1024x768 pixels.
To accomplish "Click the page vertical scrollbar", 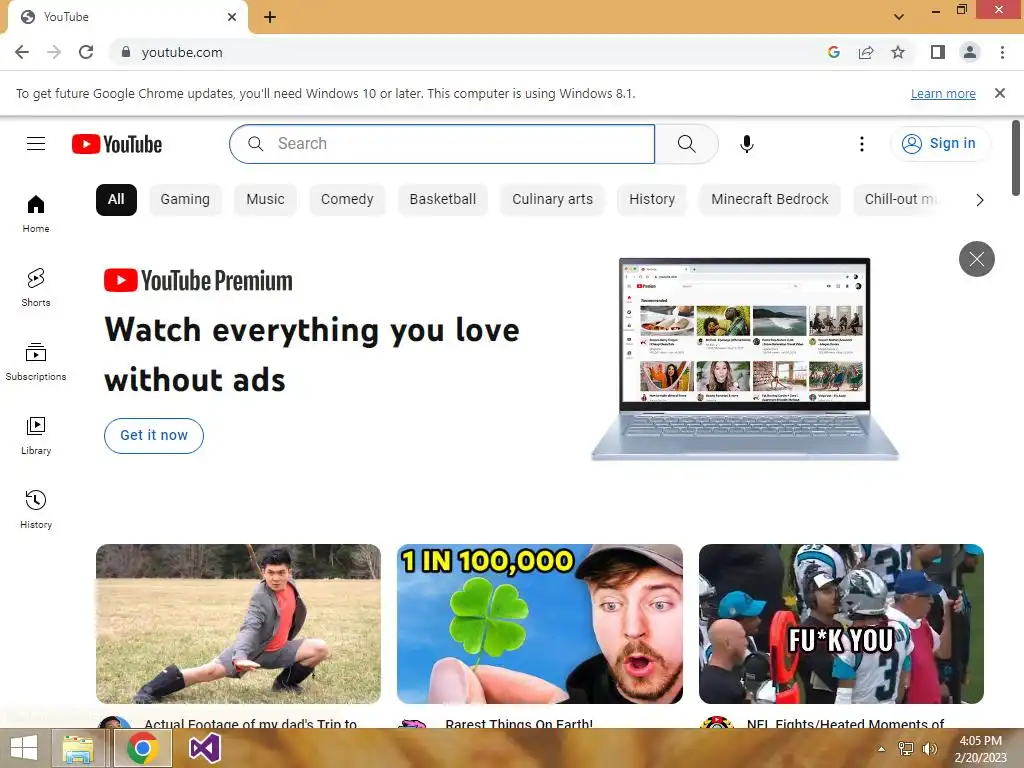I will [1016, 158].
